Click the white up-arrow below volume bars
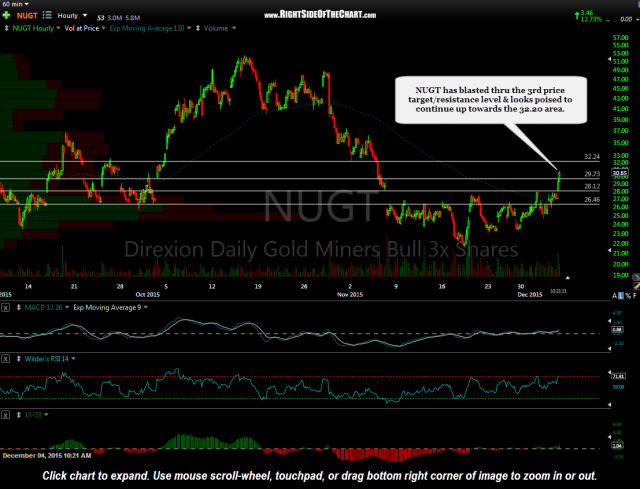Screen dimensions: 640x489 coord(567,278)
